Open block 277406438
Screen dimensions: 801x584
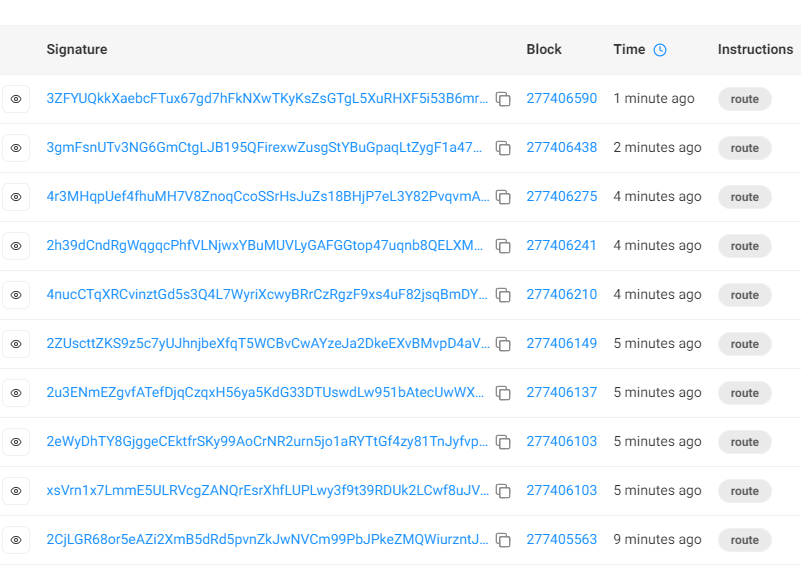[x=561, y=147]
